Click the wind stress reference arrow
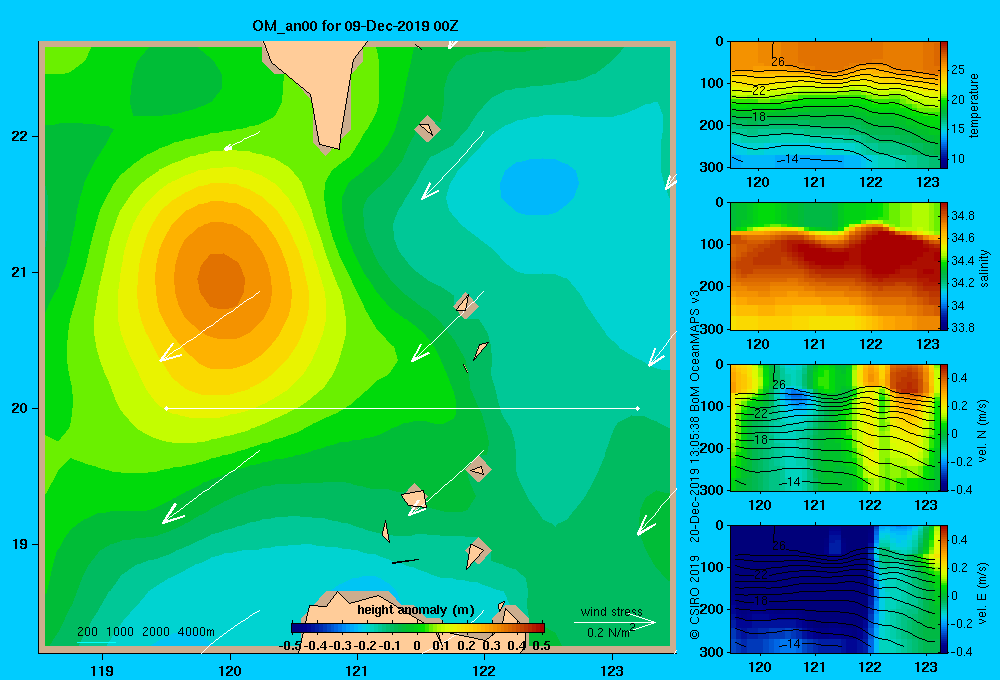This screenshot has width=1000, height=680. 615,622
